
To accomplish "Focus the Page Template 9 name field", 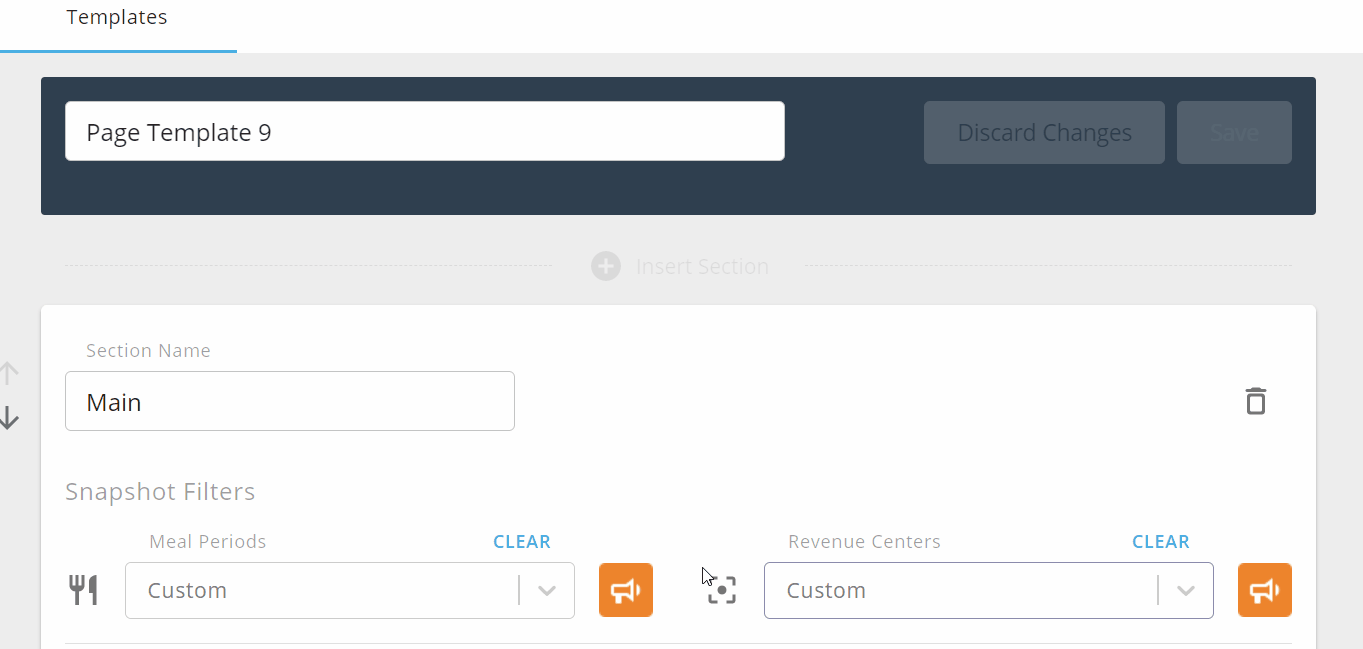I will [424, 131].
